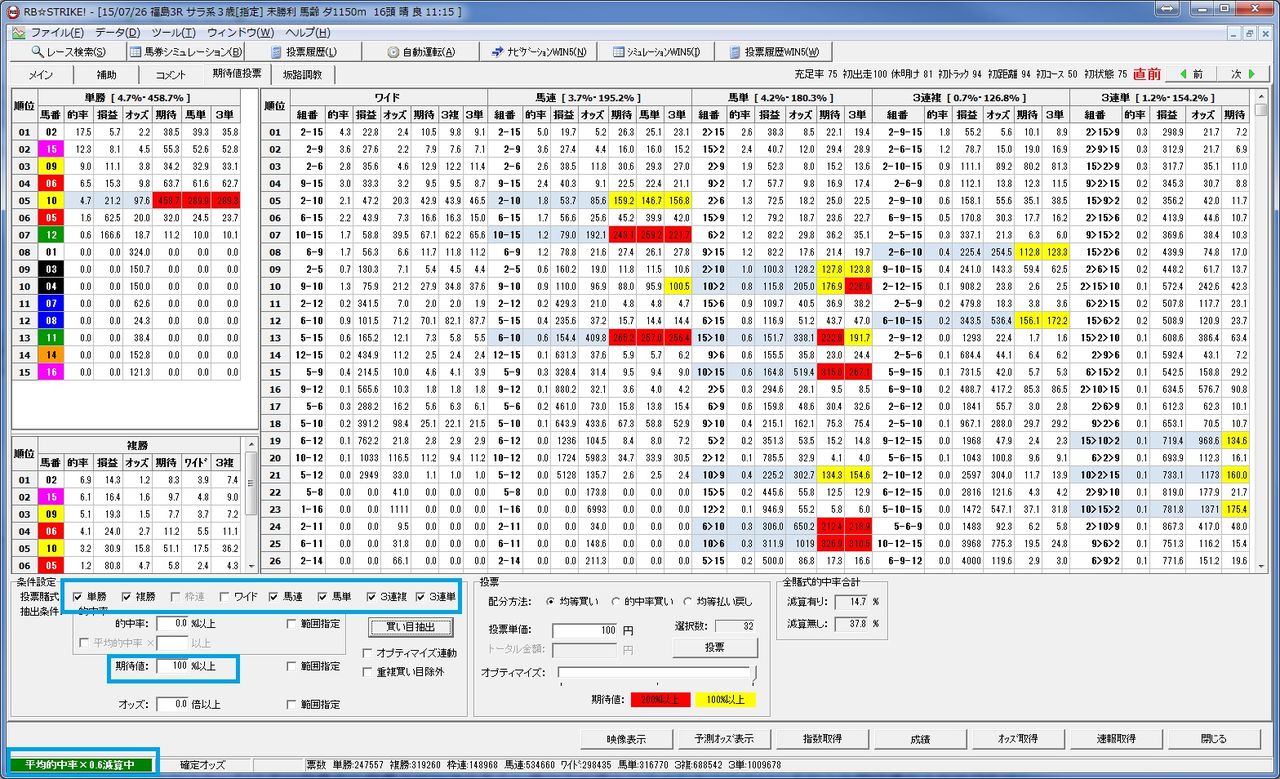Toggle the 3連複 bet type checkbox
1280x779 pixels.
386,597
